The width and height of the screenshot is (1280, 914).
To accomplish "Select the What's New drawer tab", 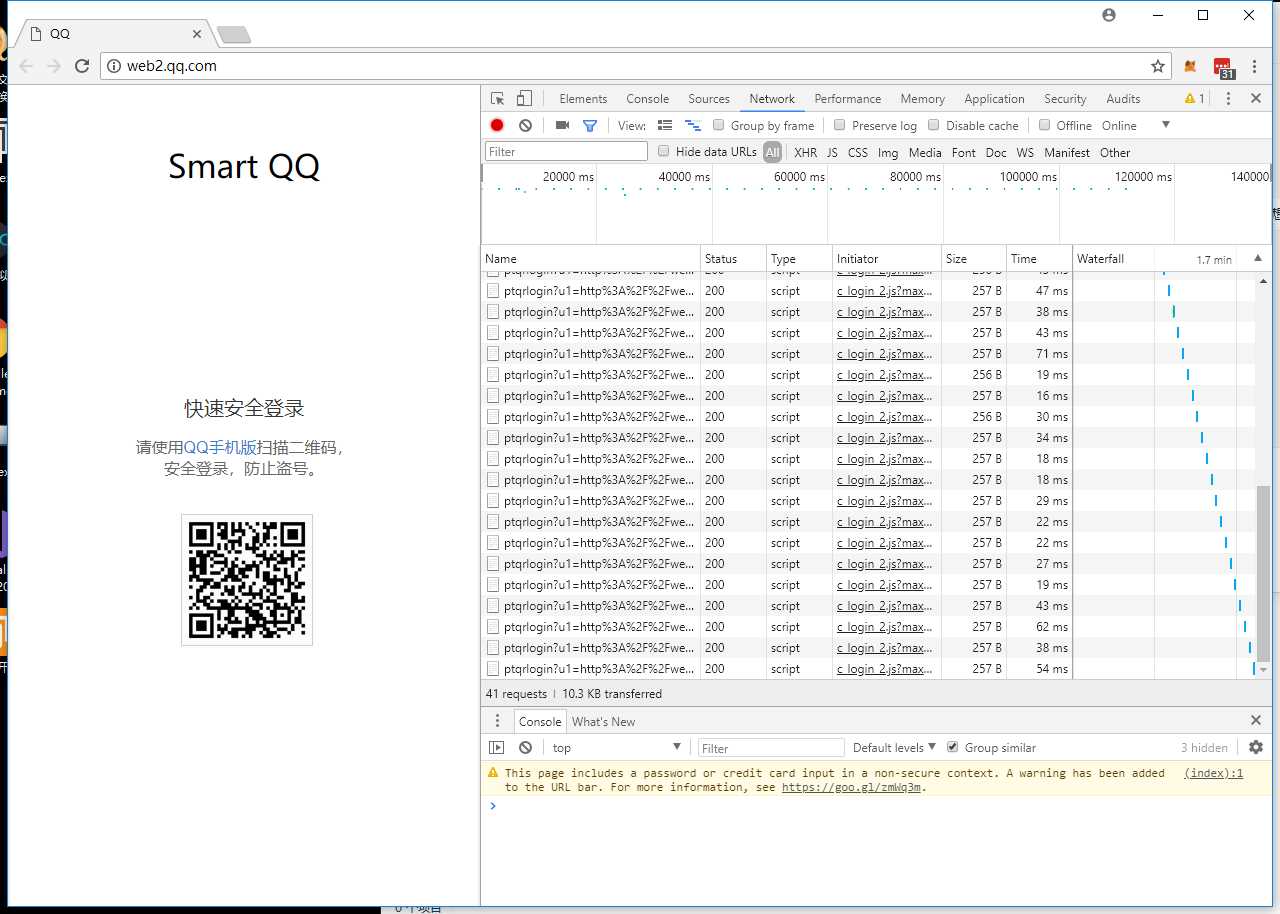I will click(603, 721).
